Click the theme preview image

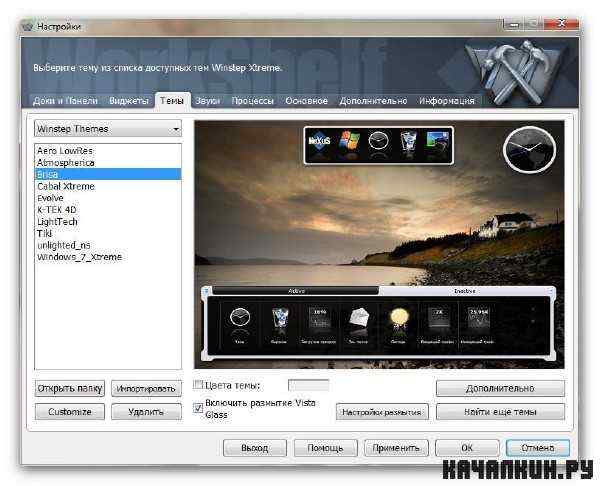379,245
